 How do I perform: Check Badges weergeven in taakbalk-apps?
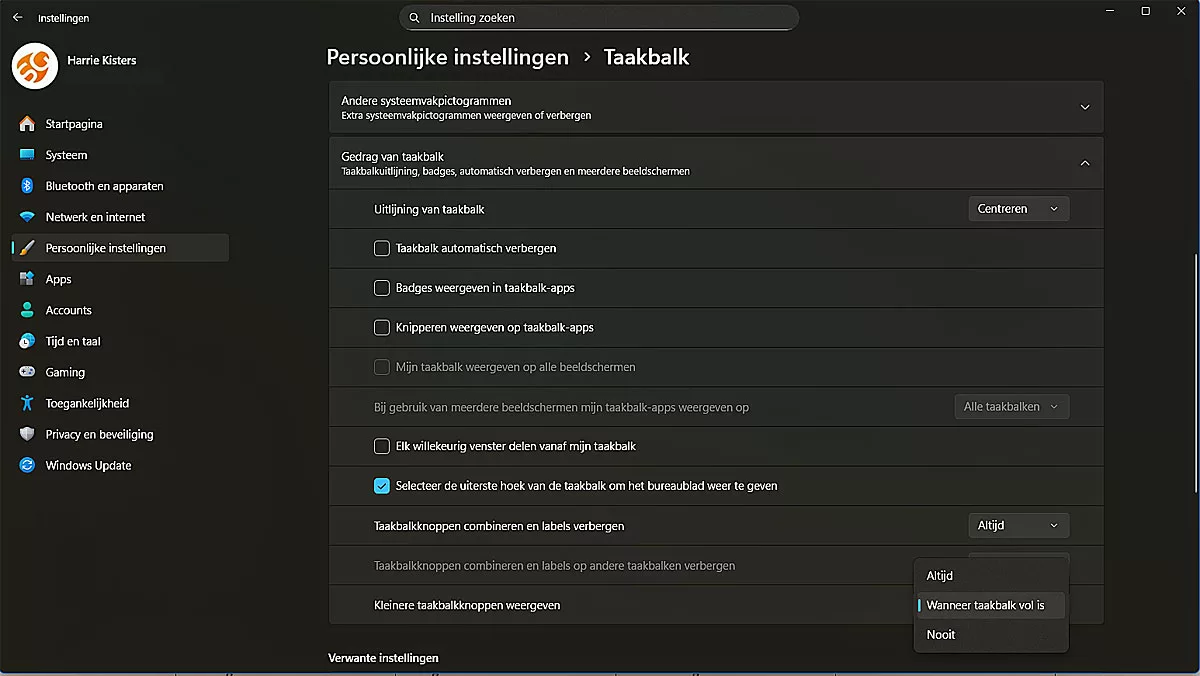click(381, 287)
